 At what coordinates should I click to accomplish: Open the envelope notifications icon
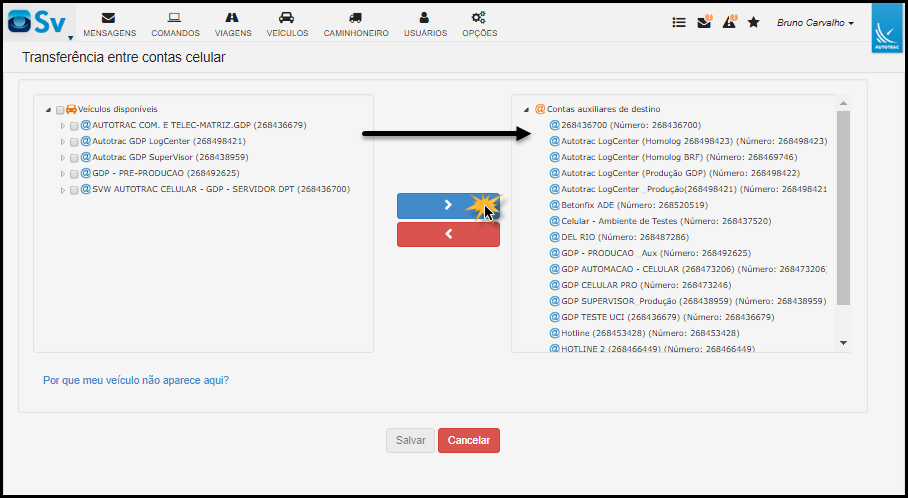coord(704,22)
